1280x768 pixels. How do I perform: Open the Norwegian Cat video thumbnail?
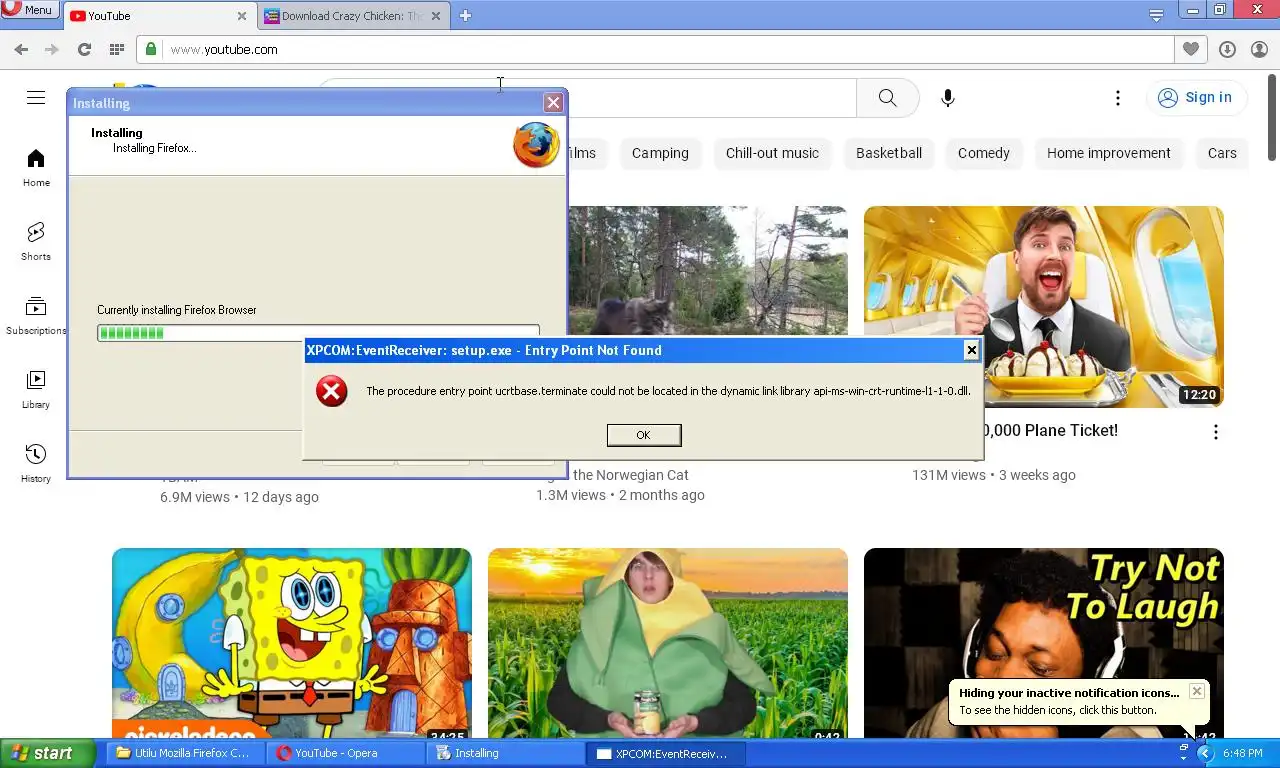tap(708, 270)
